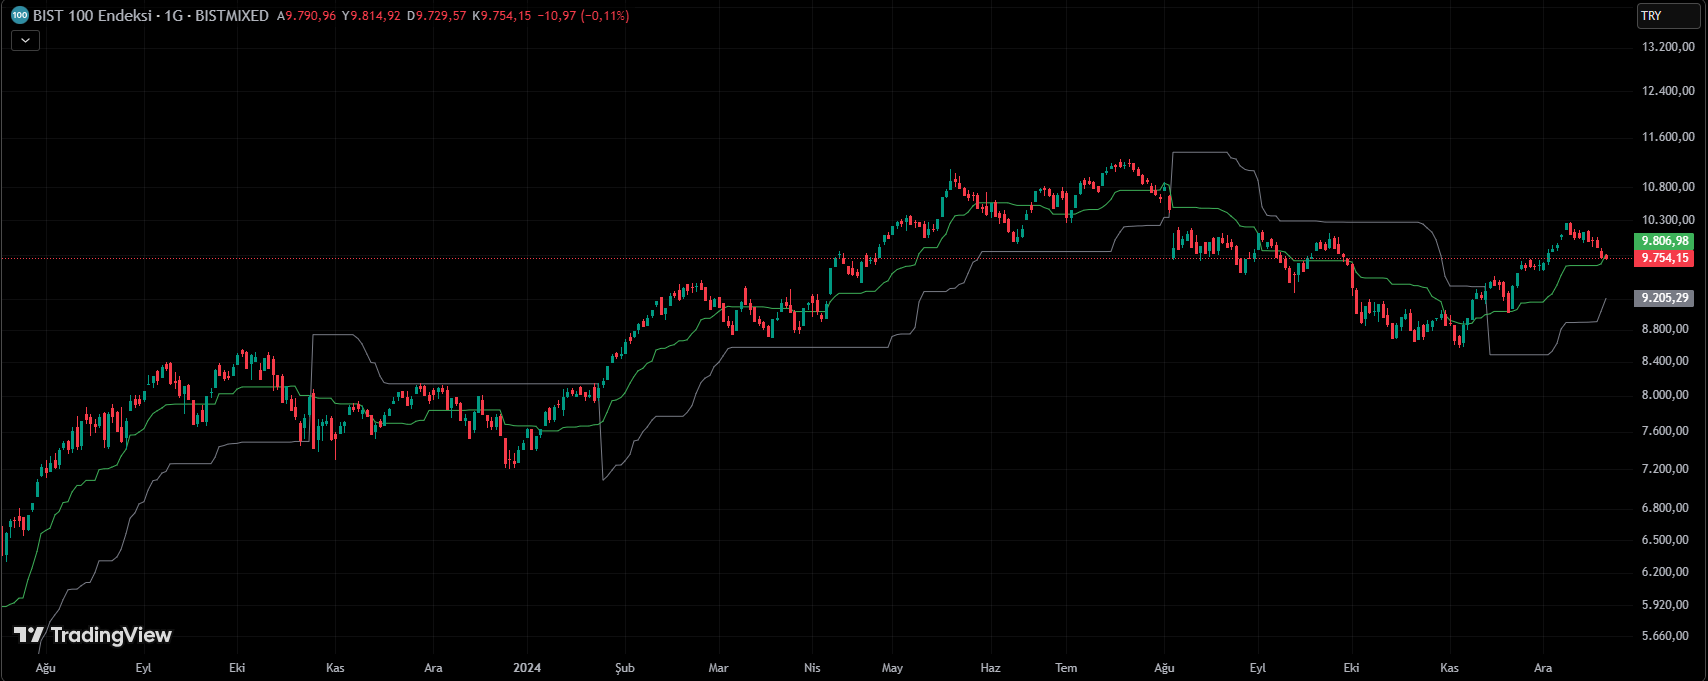Image resolution: width=1708 pixels, height=681 pixels.
Task: Open the TRY currency selector
Action: 1666,16
